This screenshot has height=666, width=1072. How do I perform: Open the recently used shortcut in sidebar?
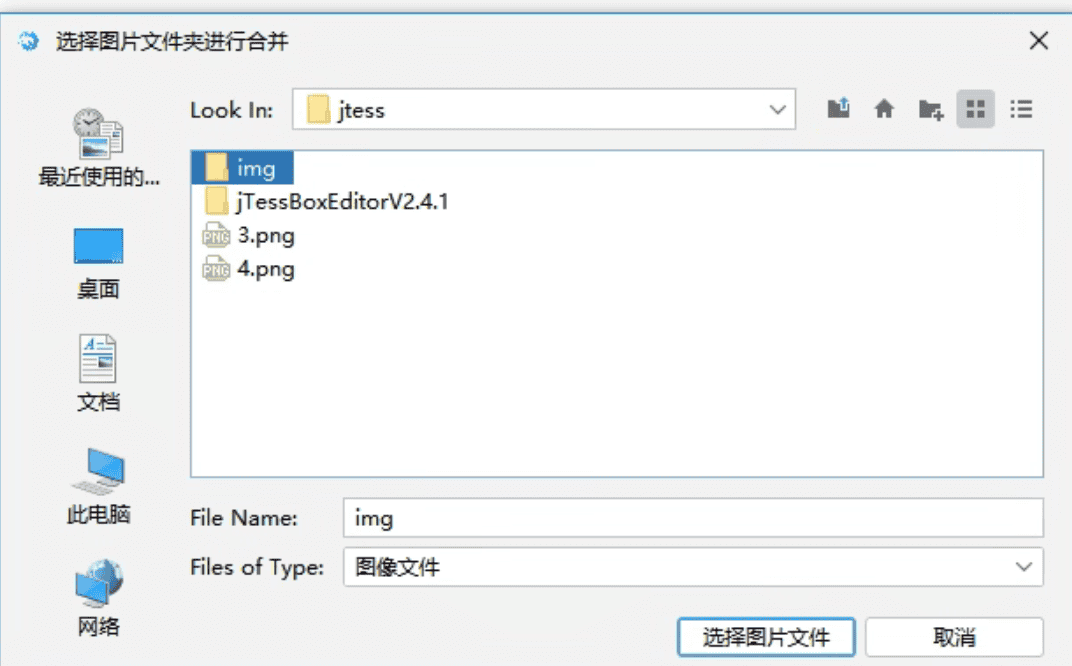[98, 148]
